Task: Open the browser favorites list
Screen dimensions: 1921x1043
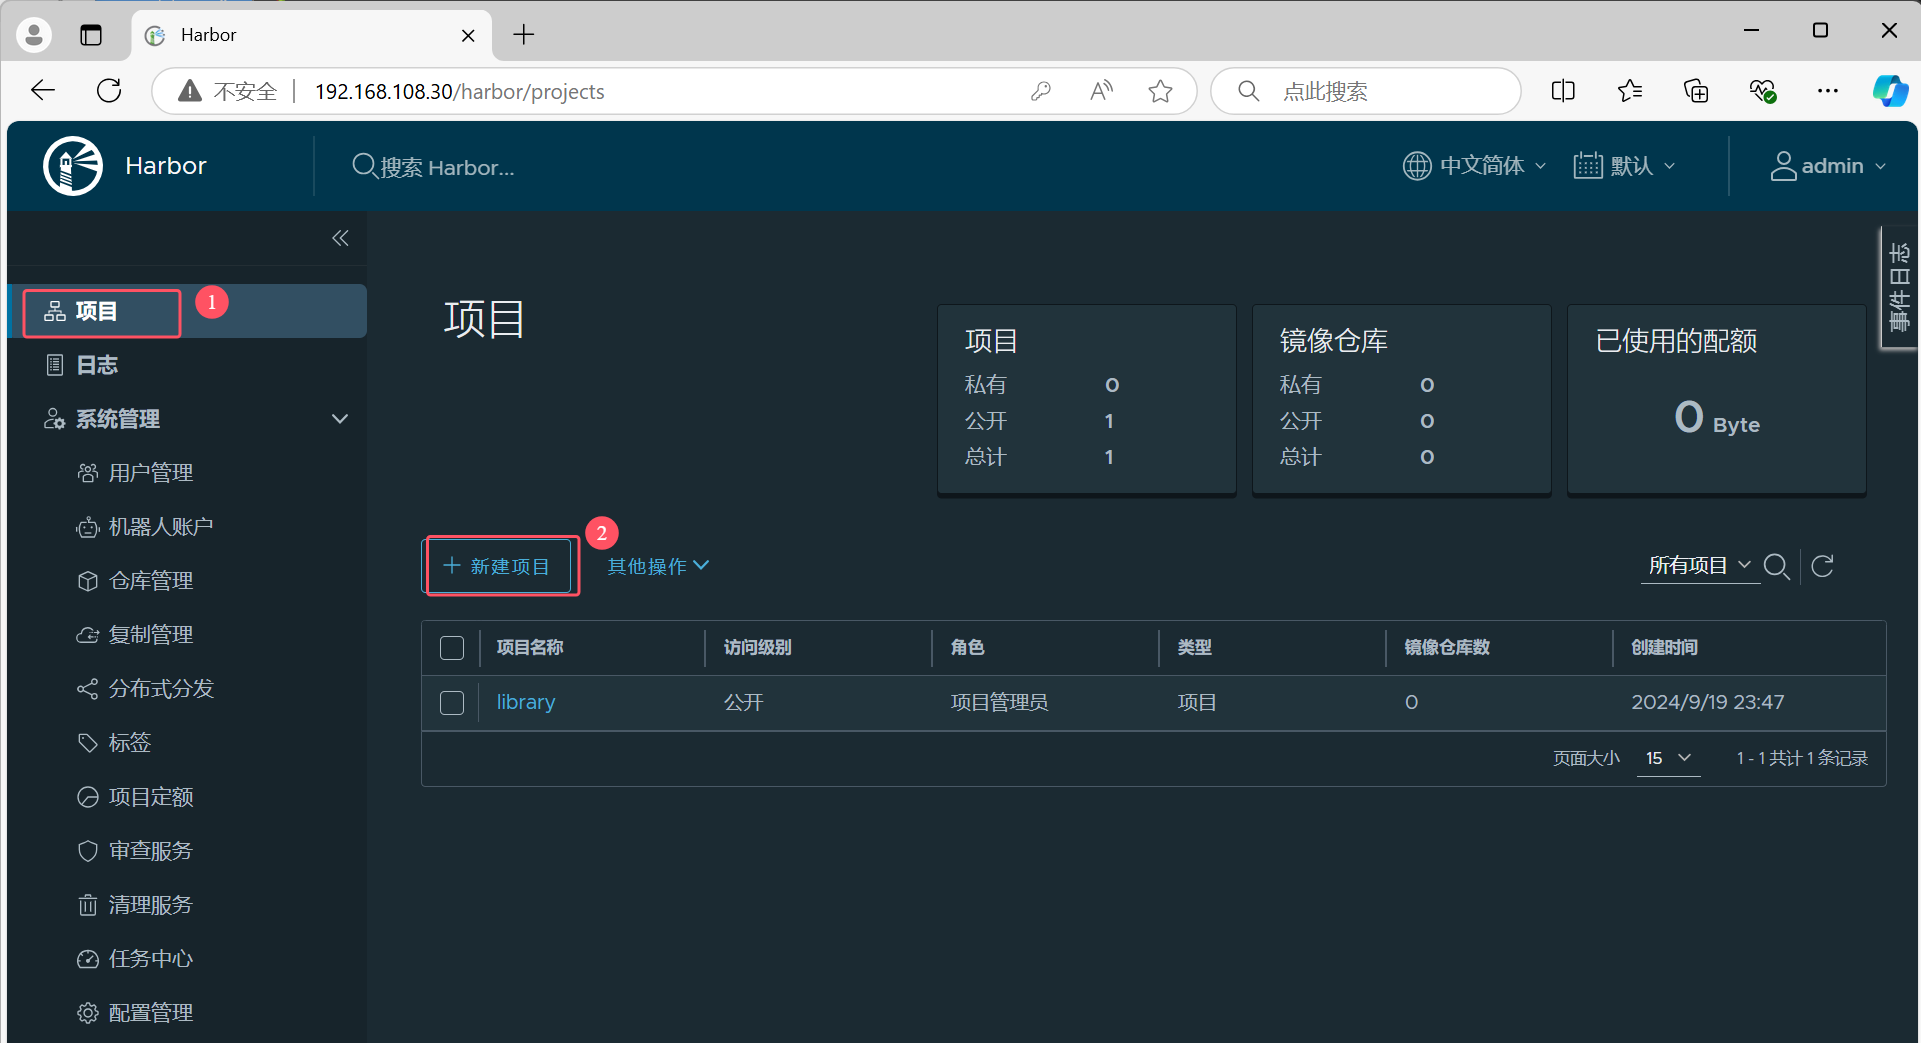Action: 1630,91
